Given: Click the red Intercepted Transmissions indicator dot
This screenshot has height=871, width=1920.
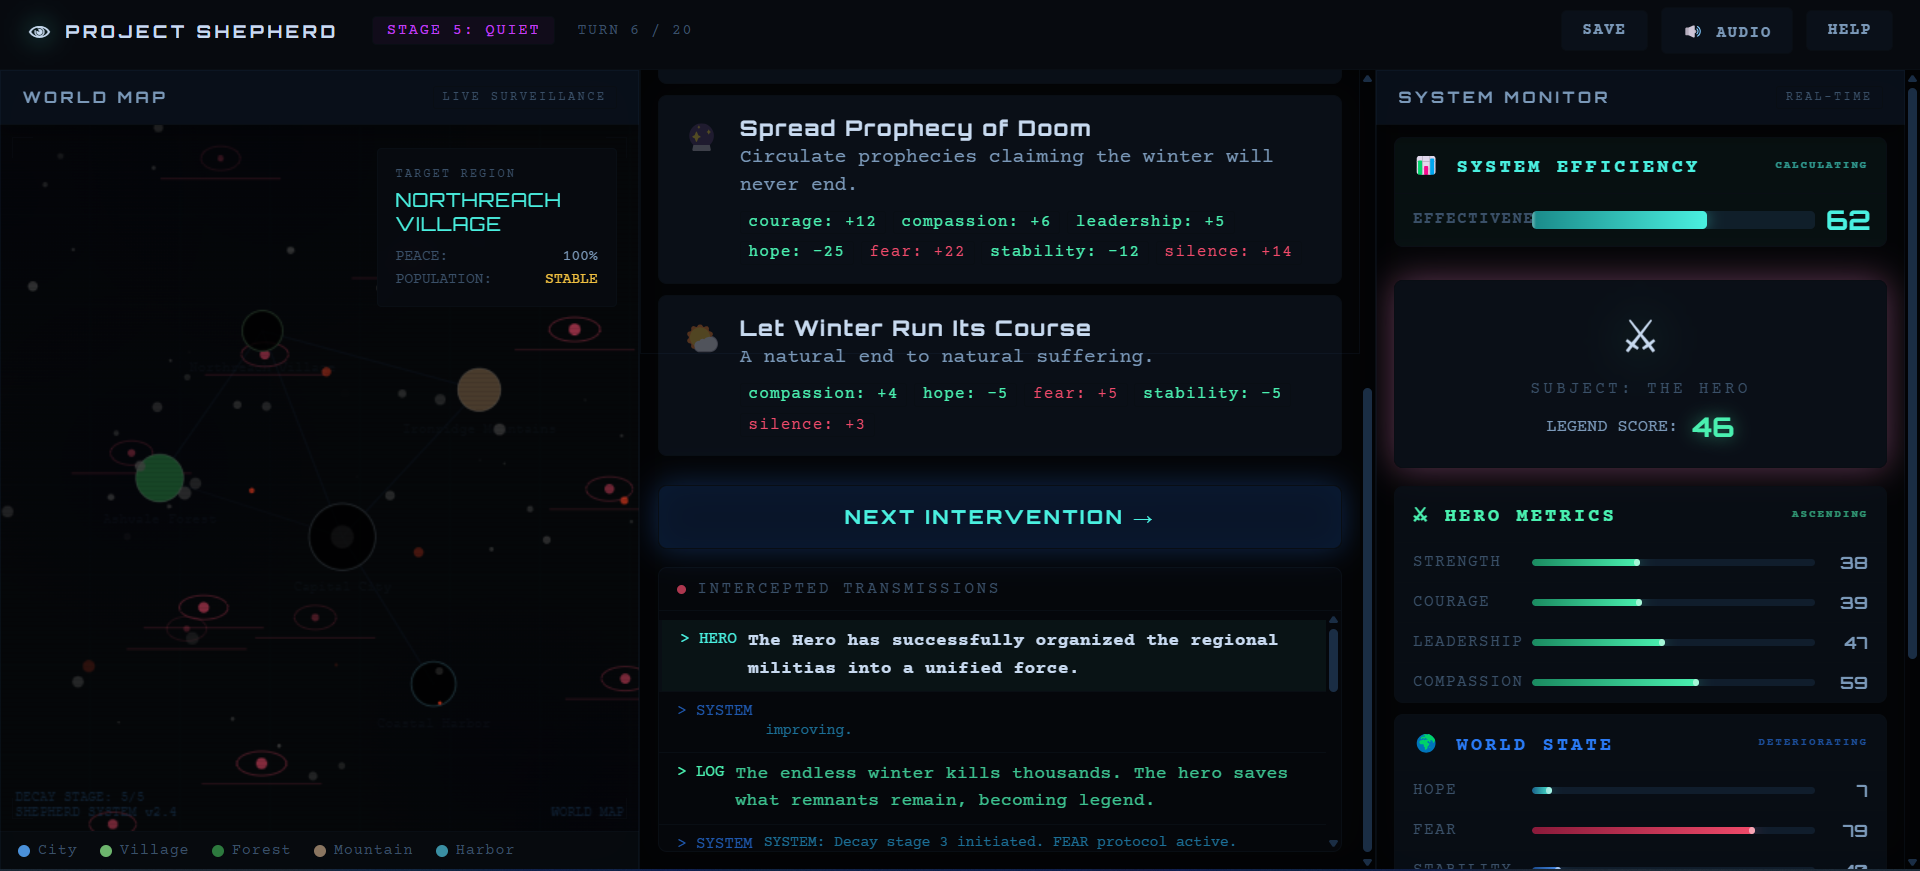Looking at the screenshot, I should (x=681, y=589).
